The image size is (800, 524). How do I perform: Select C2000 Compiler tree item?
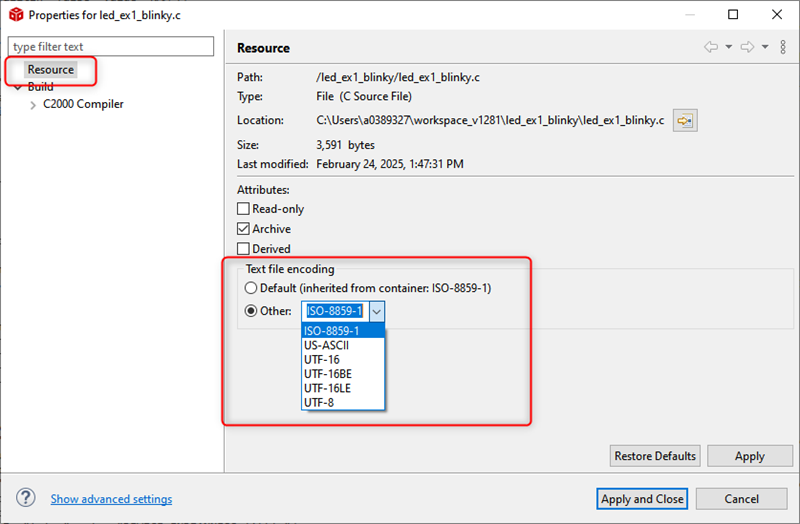[x=83, y=104]
